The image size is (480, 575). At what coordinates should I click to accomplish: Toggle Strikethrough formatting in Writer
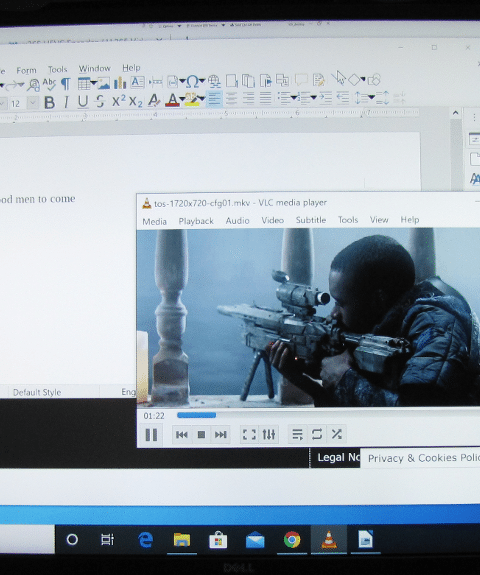(x=100, y=102)
